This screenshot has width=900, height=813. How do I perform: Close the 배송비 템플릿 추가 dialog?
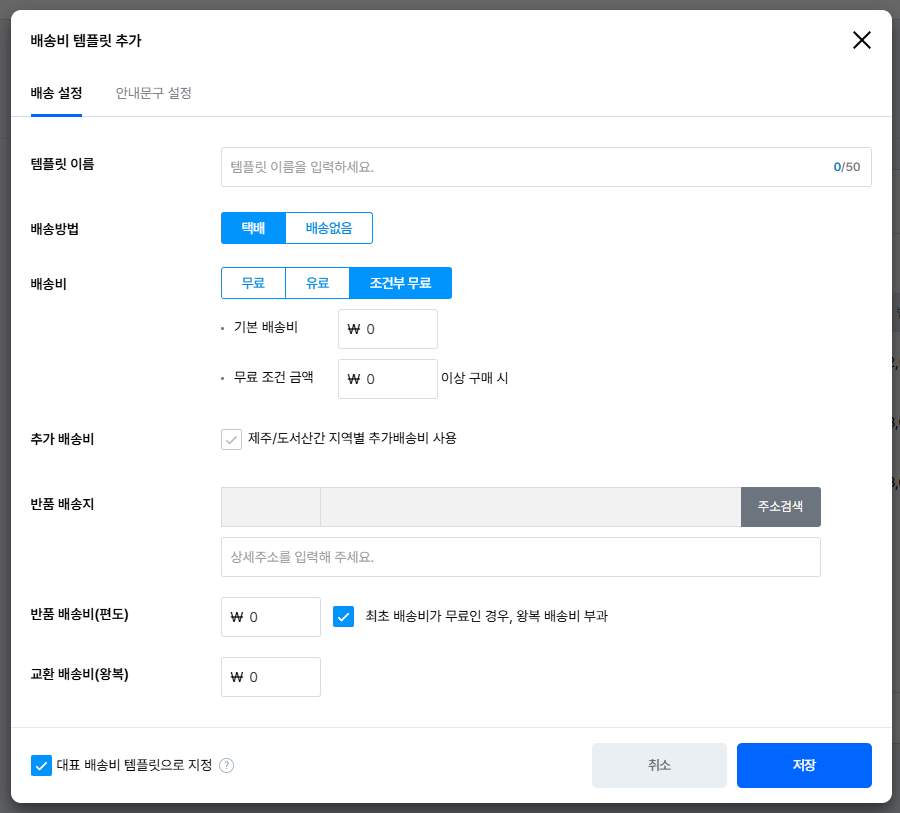coord(861,40)
